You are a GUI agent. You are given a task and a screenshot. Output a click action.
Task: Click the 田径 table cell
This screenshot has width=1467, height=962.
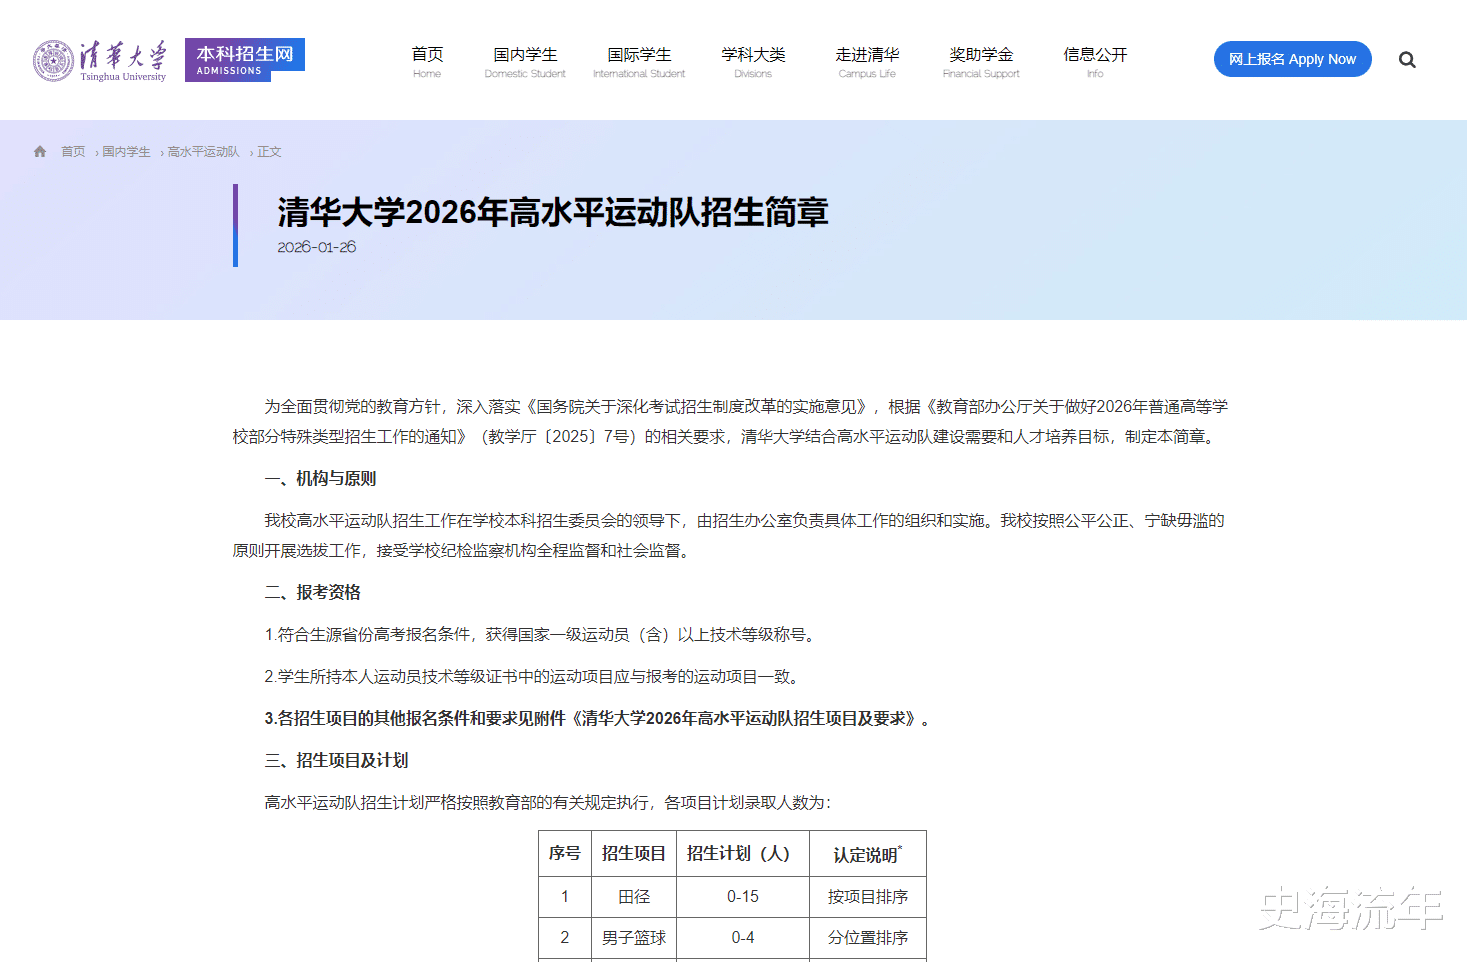(634, 897)
